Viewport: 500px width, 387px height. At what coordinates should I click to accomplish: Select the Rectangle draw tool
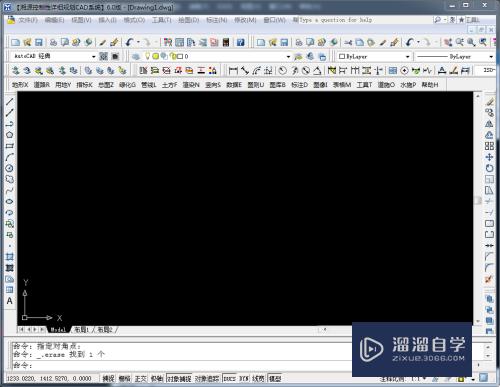tap(9, 146)
